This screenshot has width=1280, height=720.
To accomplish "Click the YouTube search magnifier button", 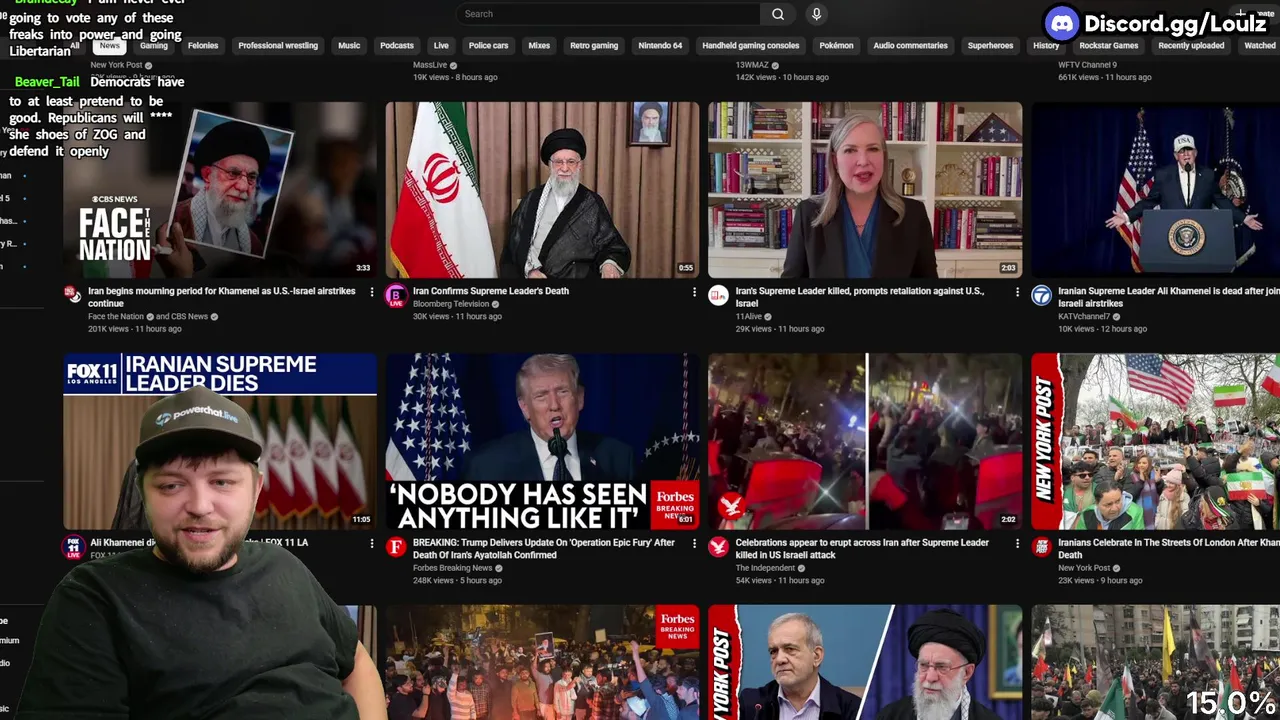I will click(778, 14).
